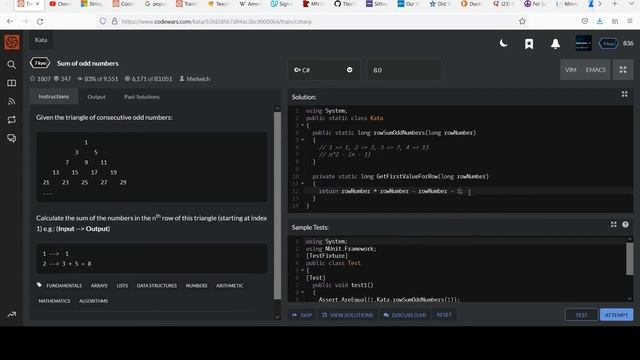Collapse GetFirstValueForRow method fold arrow
This screenshot has height=360, width=640.
302,184
